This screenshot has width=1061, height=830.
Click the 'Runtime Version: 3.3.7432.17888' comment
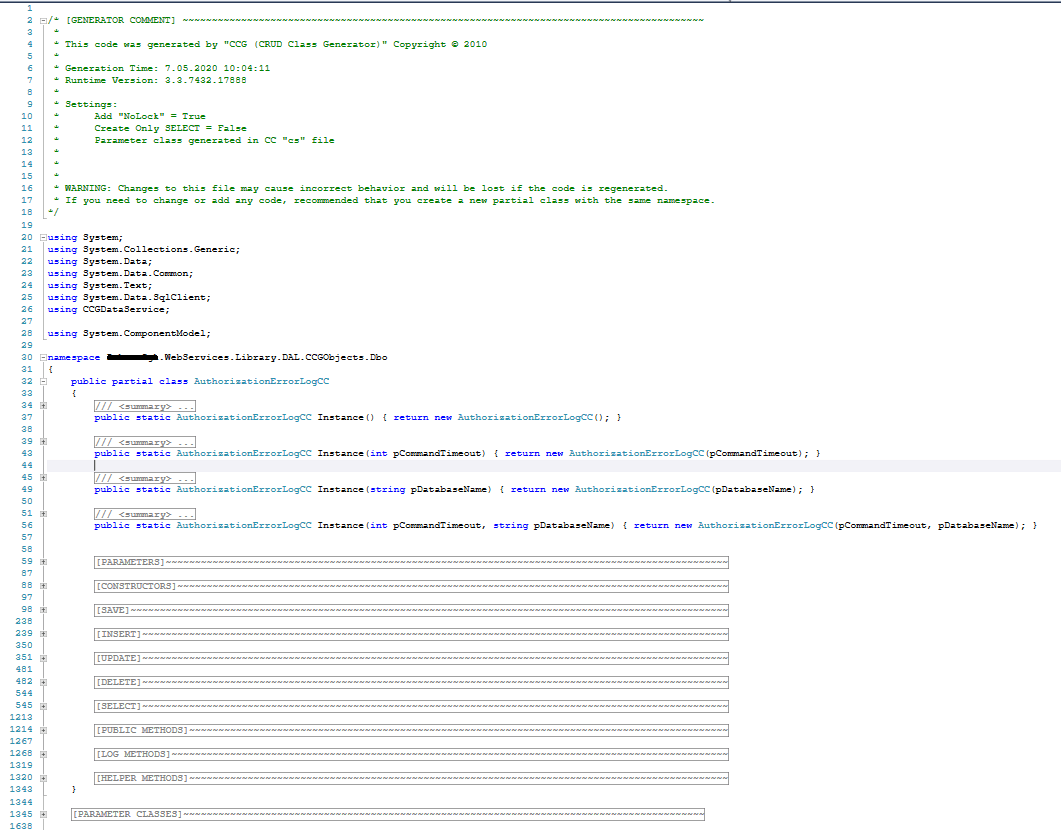[x=156, y=80]
